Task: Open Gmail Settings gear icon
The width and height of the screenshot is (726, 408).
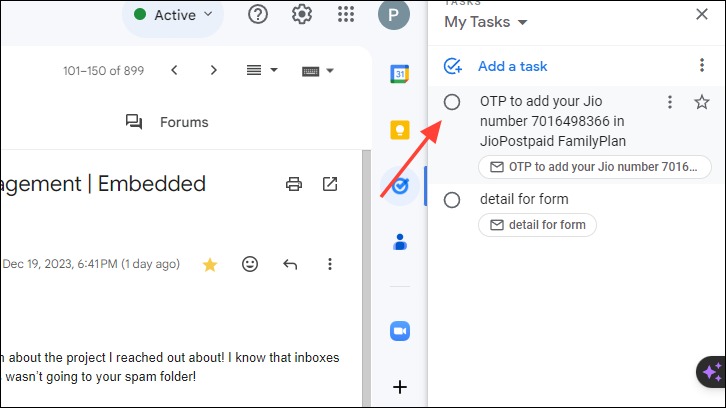Action: [x=301, y=14]
